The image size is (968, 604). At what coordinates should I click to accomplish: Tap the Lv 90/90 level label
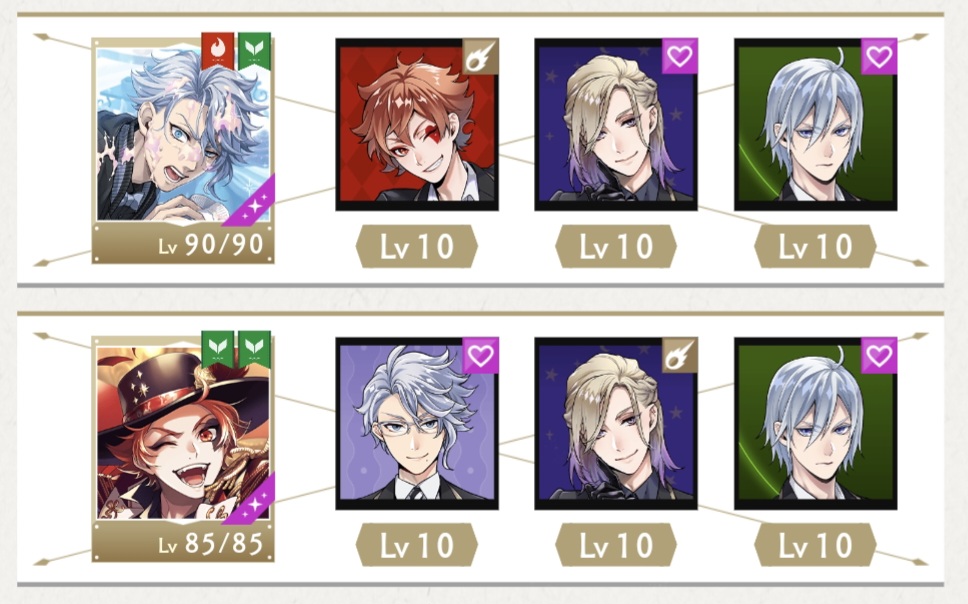point(211,245)
